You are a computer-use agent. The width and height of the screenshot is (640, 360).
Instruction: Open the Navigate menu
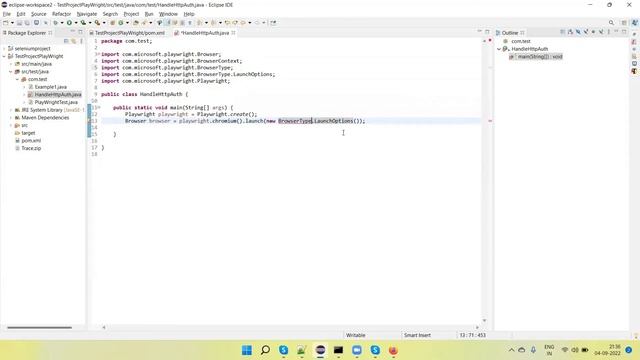pos(87,14)
